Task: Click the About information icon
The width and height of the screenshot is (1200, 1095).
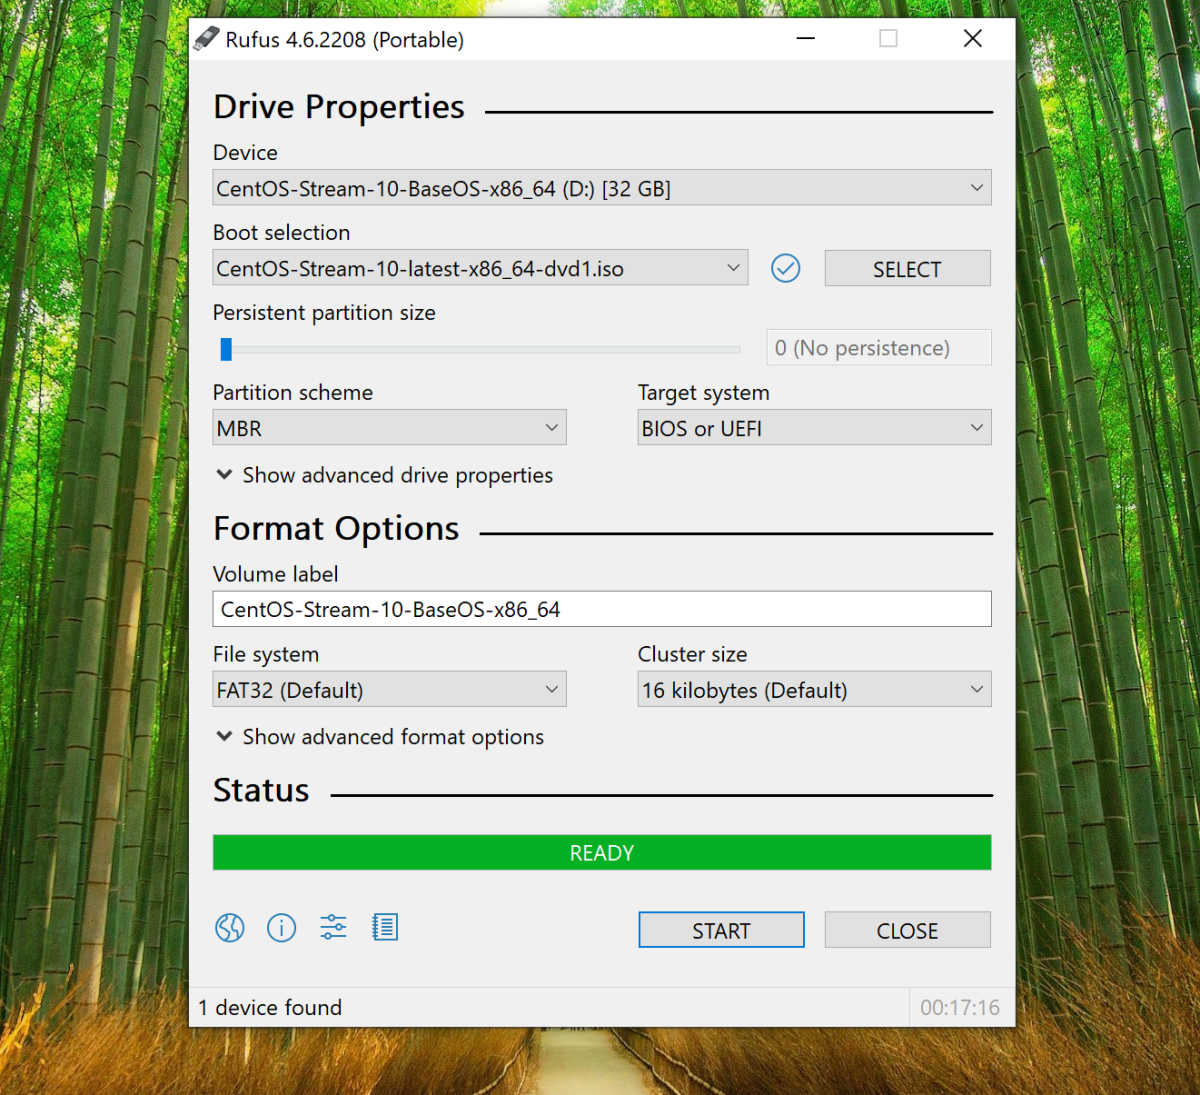Action: coord(282,928)
